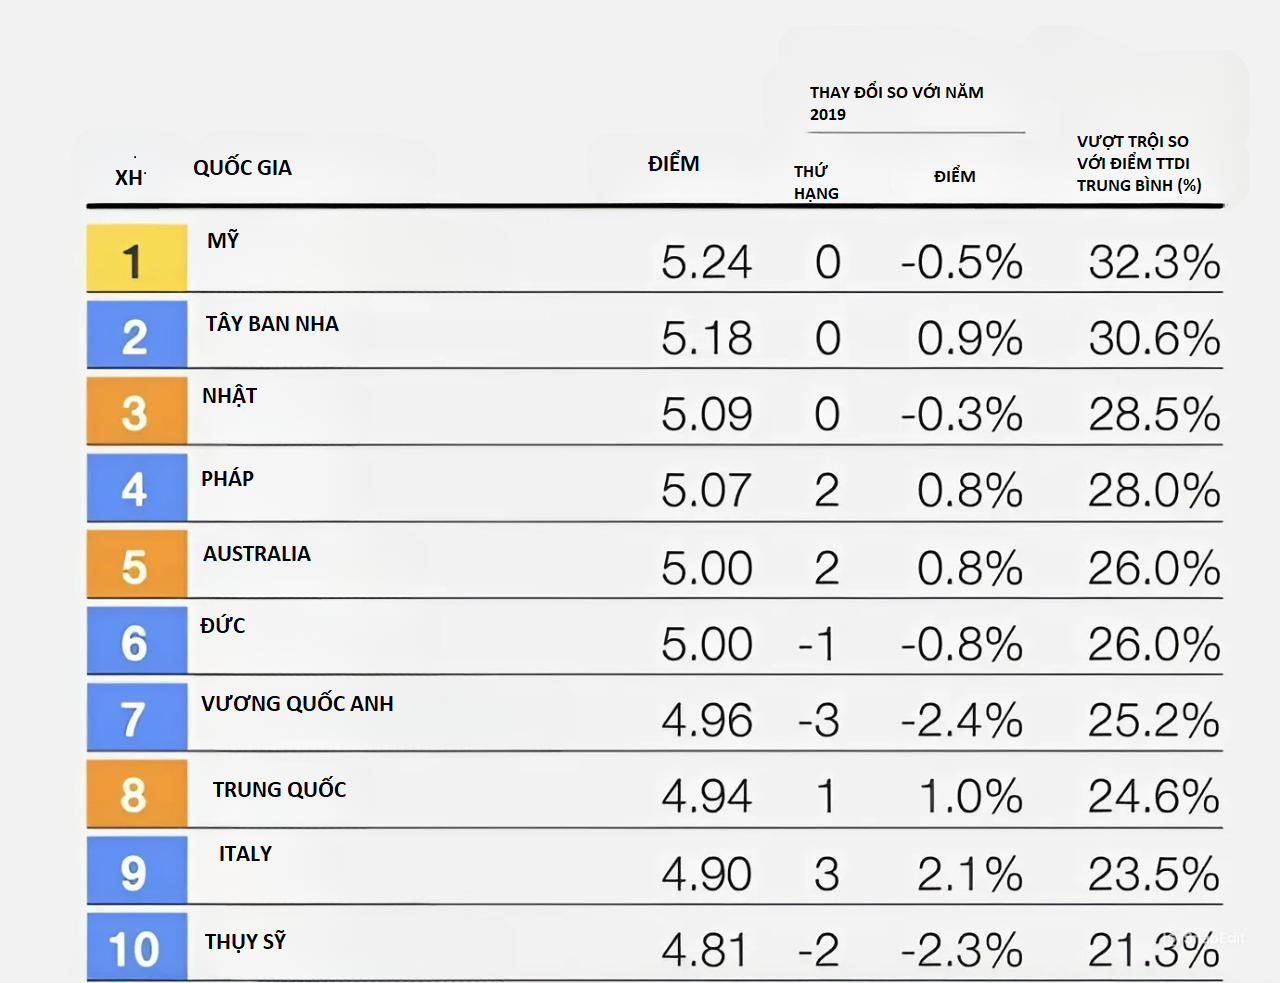Click the yellow rank 1 badge
This screenshot has width=1280, height=983.
[x=136, y=258]
